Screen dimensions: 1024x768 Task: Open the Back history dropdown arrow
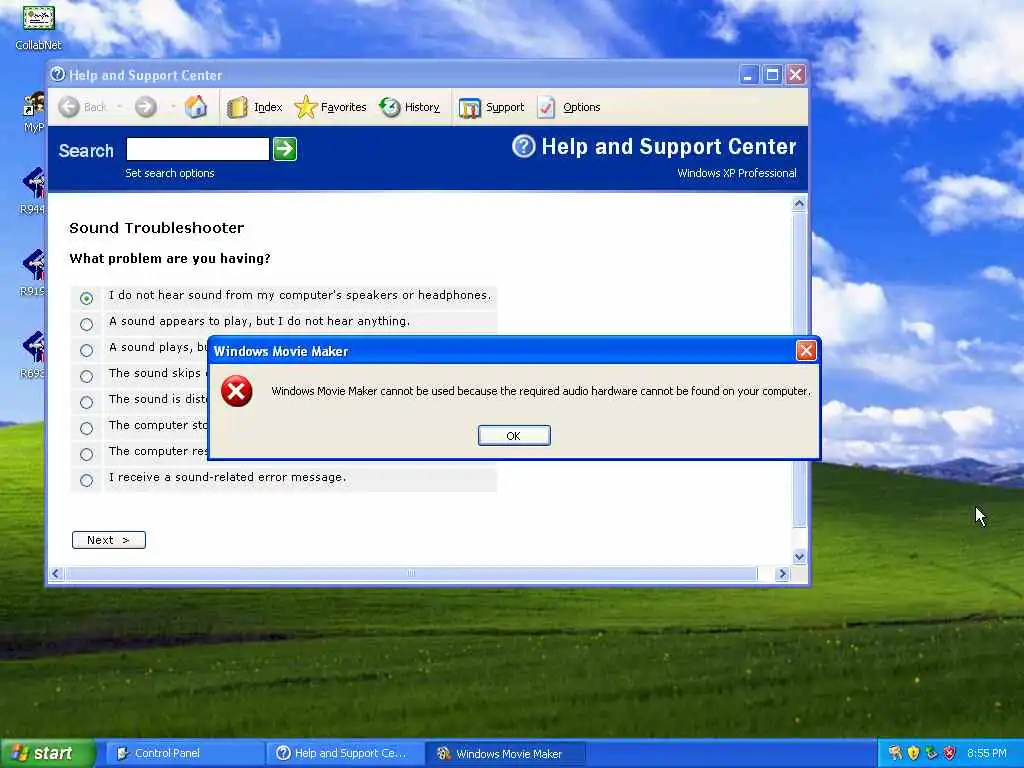click(x=120, y=106)
